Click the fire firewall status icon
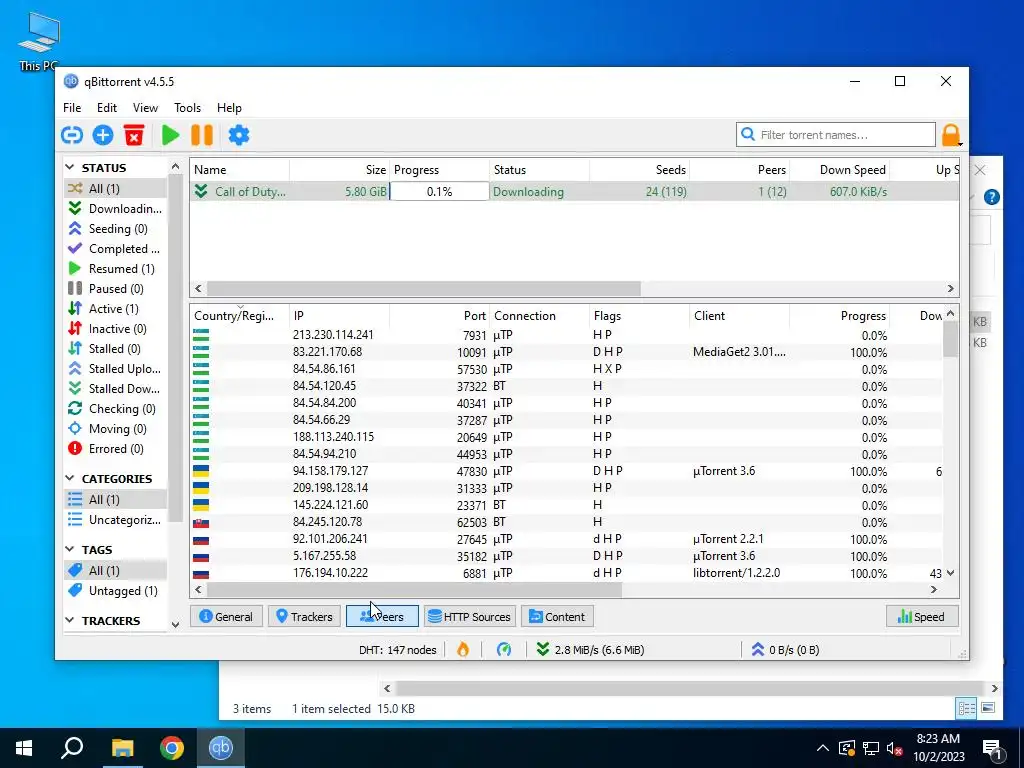This screenshot has width=1024, height=768. [463, 650]
